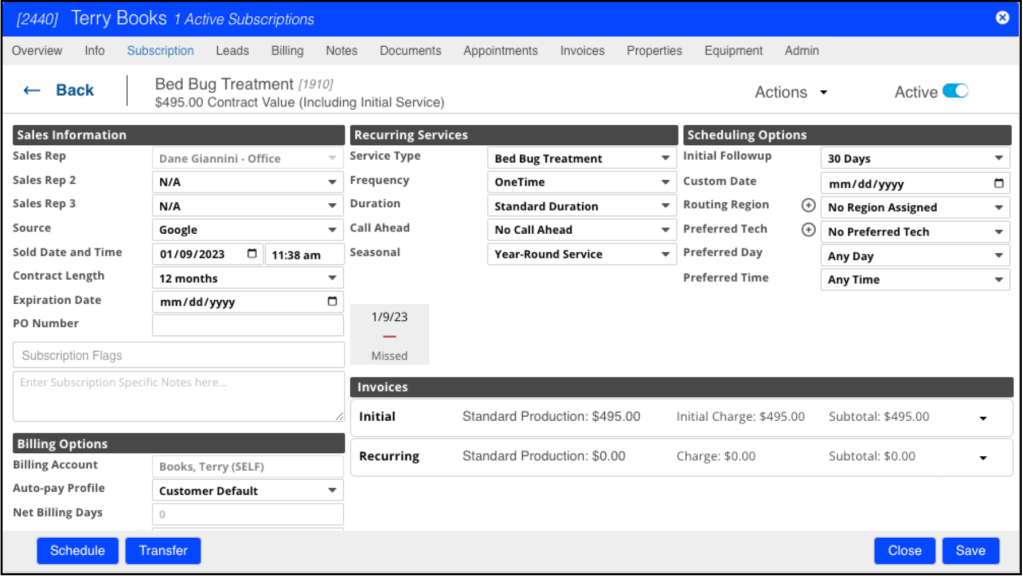
Task: Click the 1/9/23 Missed service marker
Action: [389, 334]
